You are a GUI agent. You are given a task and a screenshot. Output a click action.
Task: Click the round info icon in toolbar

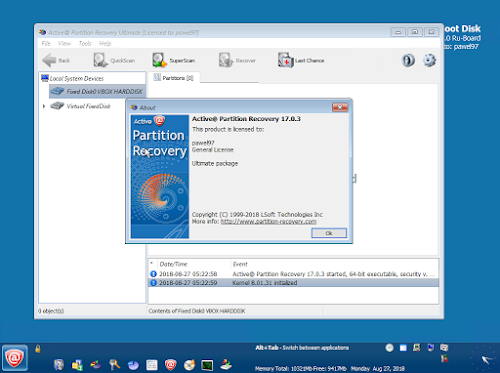tap(408, 60)
